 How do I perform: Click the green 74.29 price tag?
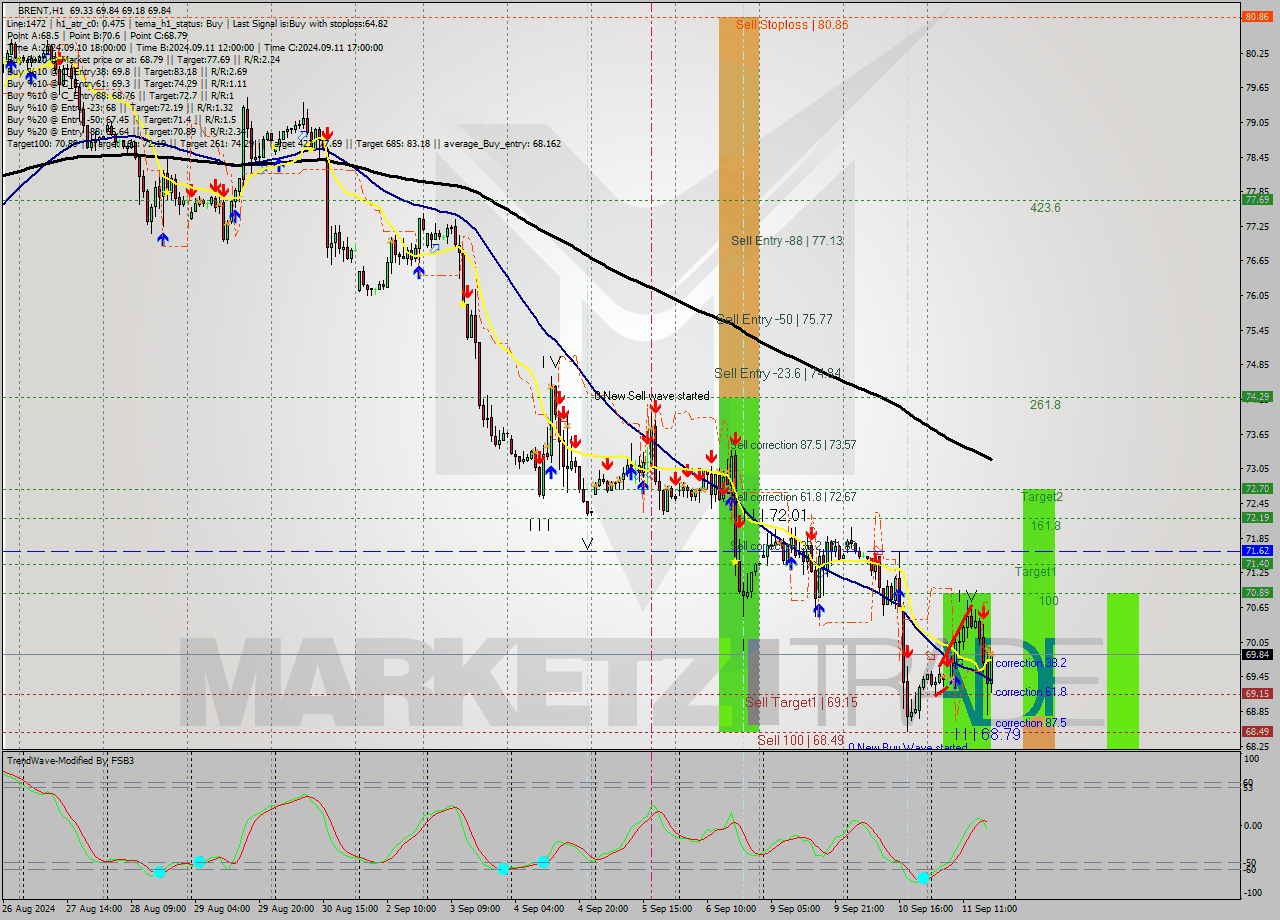1256,396
